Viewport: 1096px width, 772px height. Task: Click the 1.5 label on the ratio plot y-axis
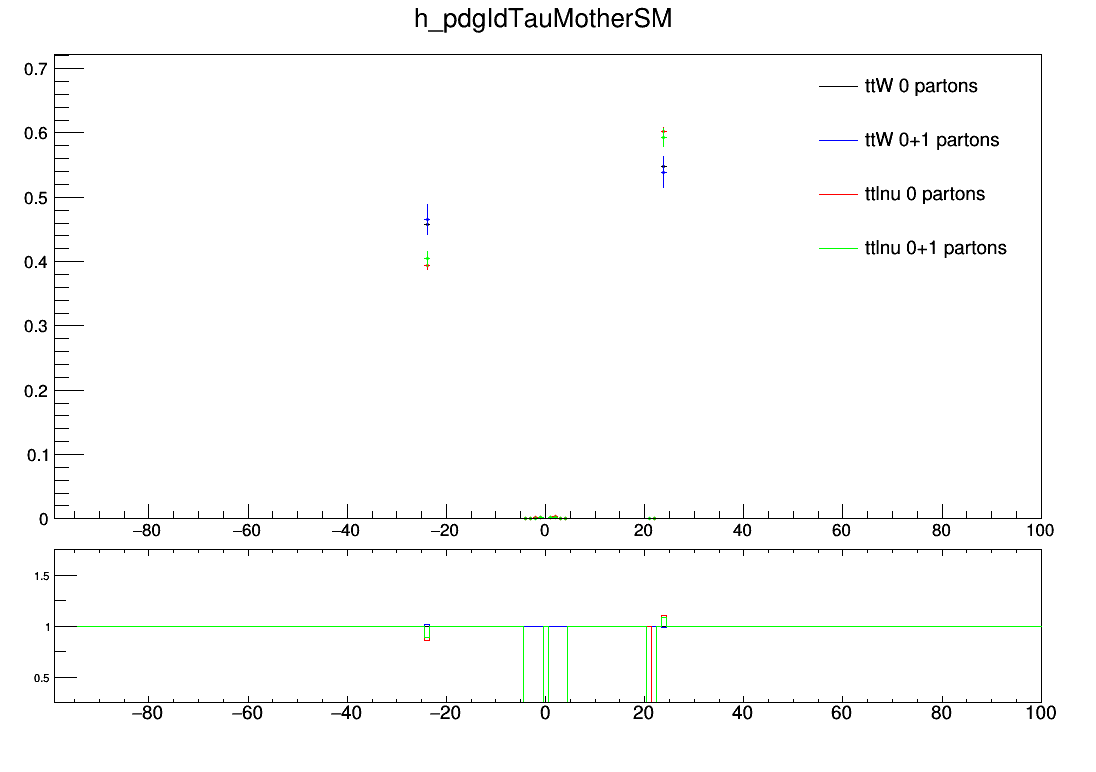[42, 576]
